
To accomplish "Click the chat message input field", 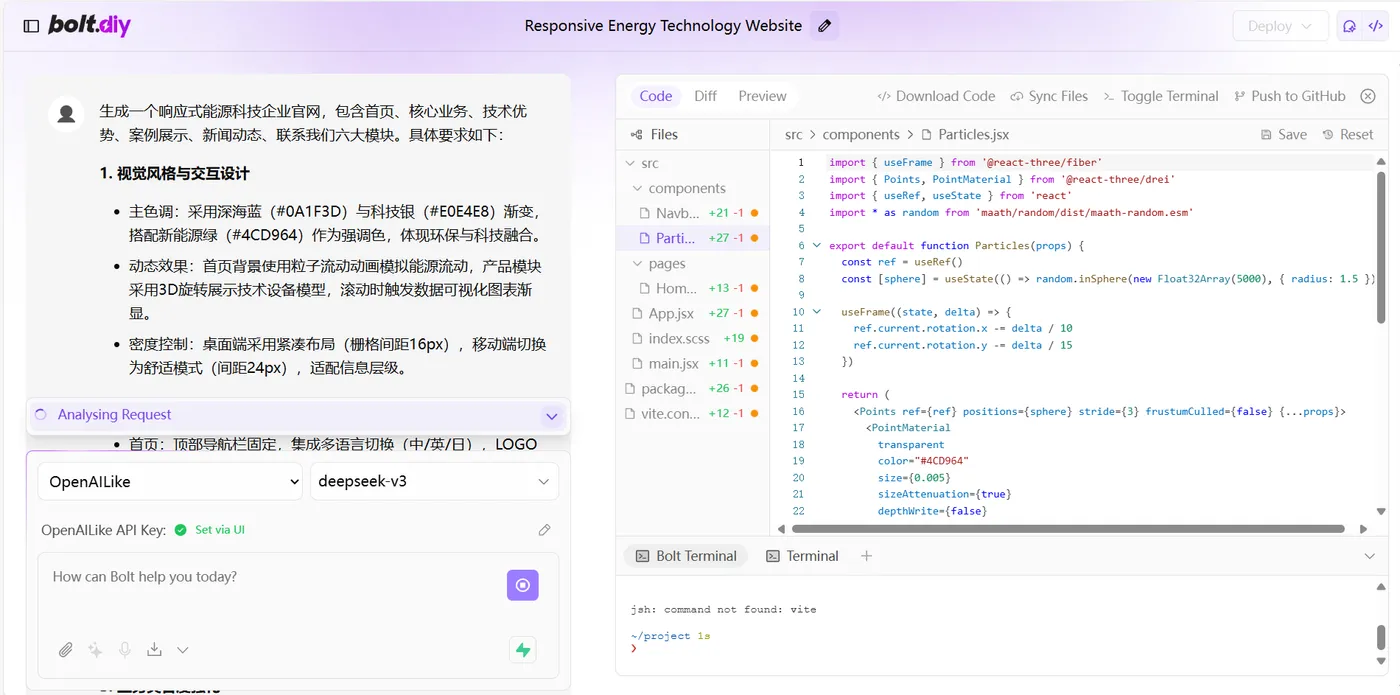I will tap(270, 577).
